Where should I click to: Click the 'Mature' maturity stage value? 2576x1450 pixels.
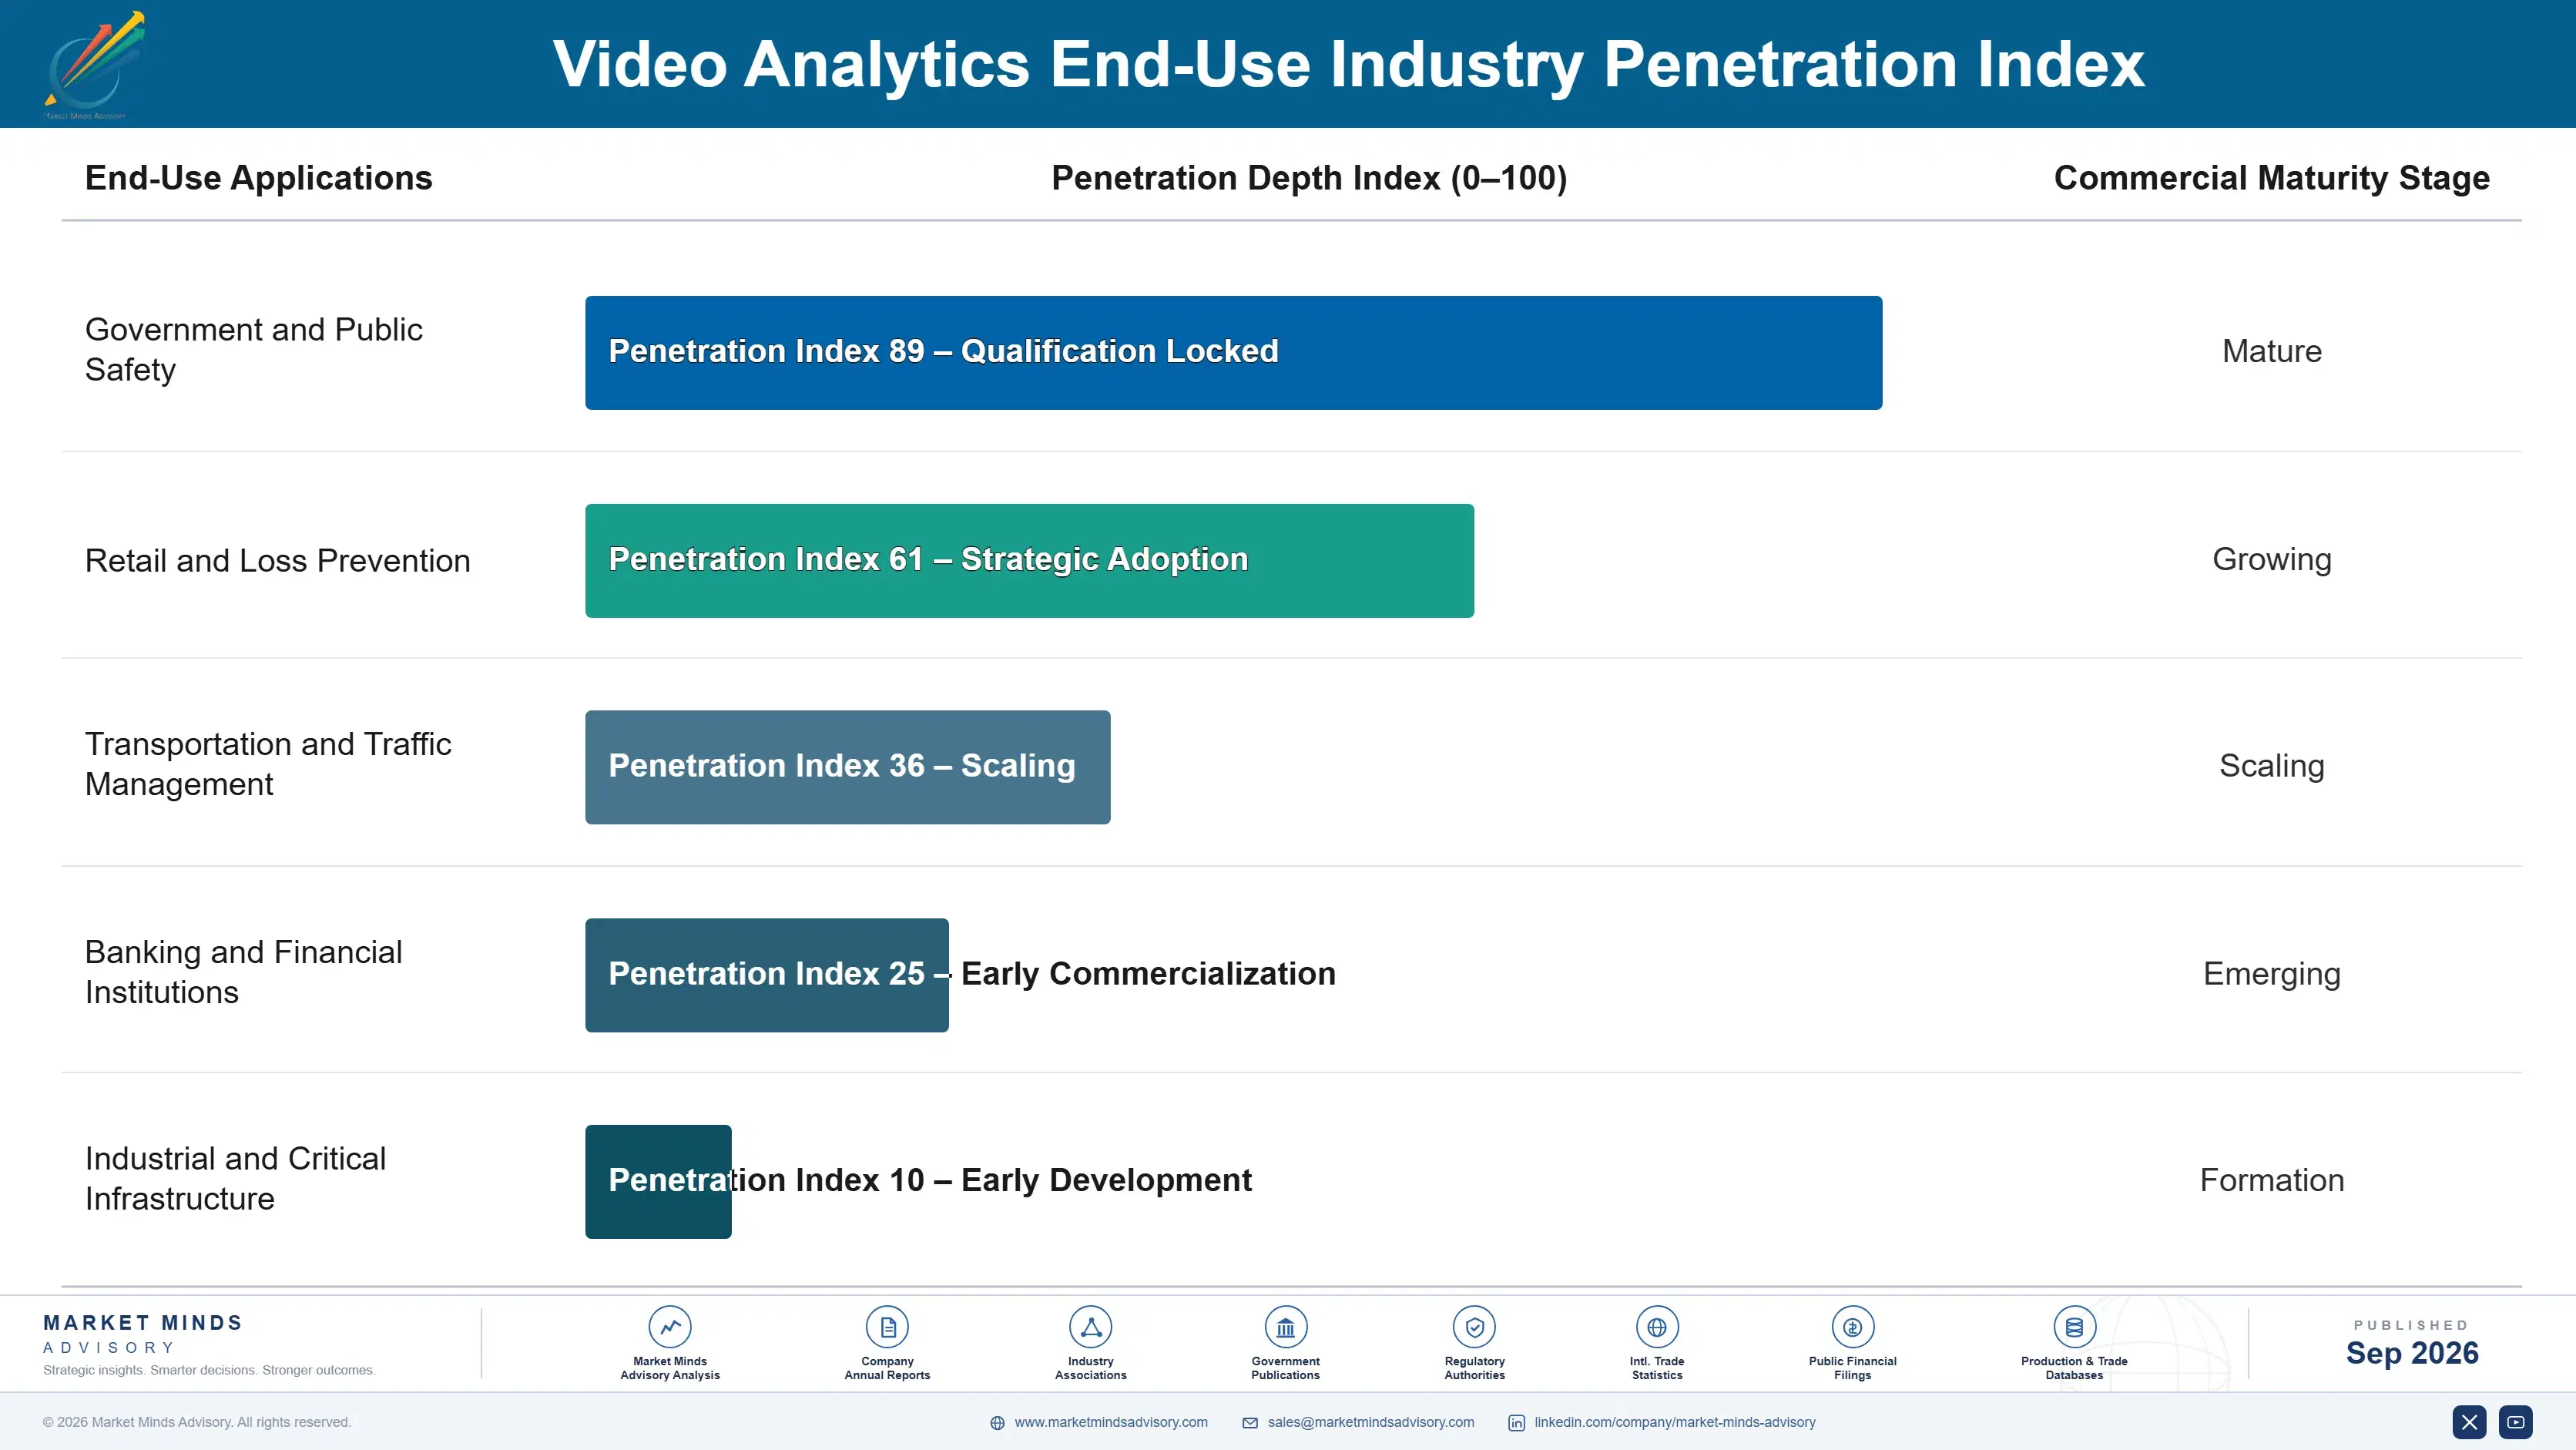click(x=2272, y=352)
